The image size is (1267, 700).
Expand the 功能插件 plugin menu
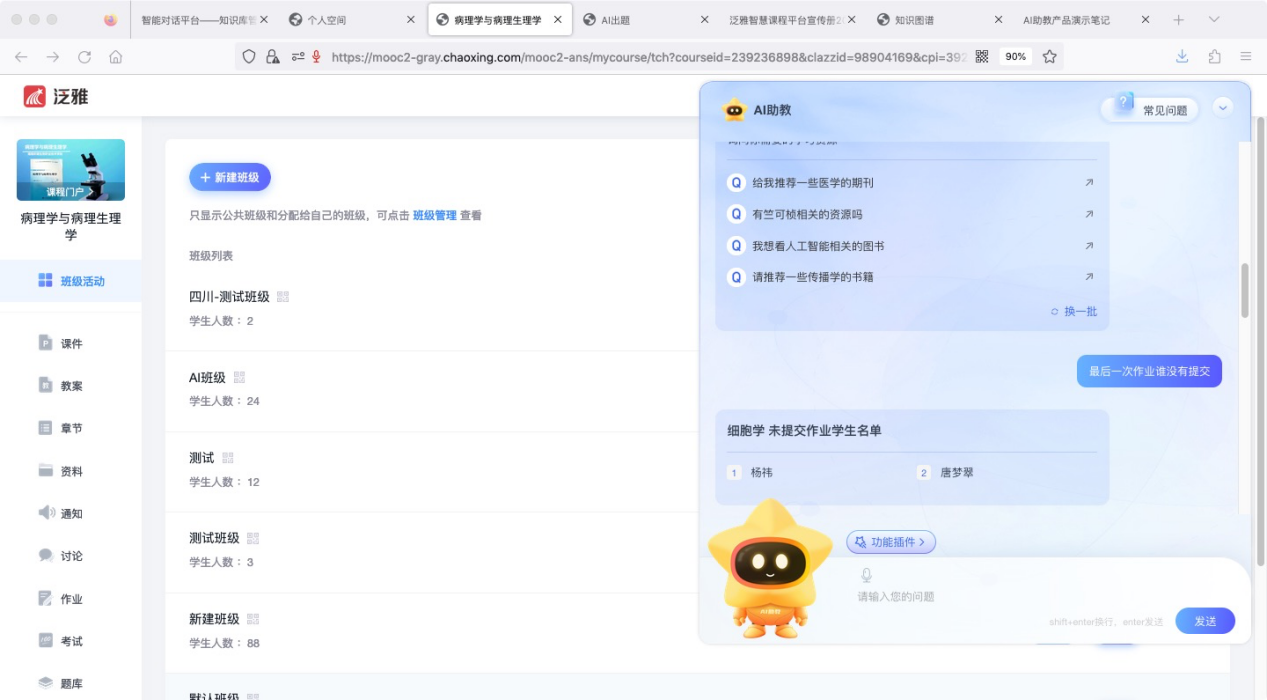(x=891, y=542)
